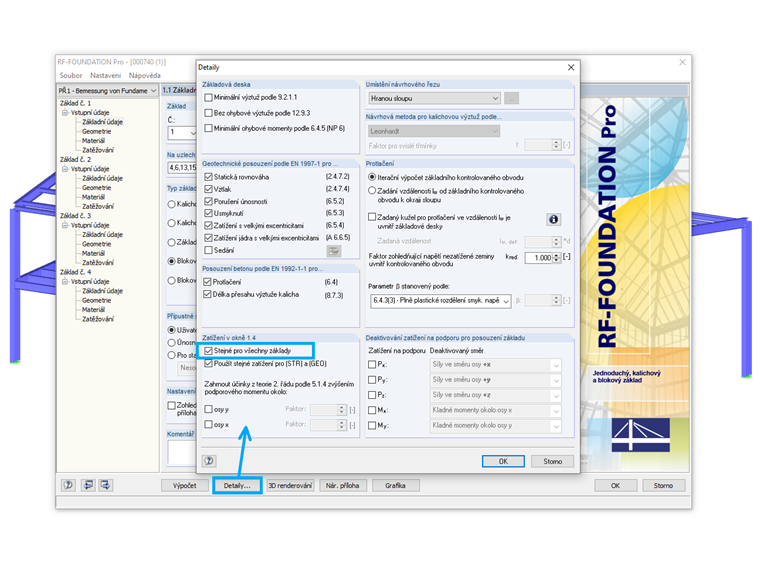Toggle Použít stejné zatížení pro (STR) a (GEO)

coord(208,364)
